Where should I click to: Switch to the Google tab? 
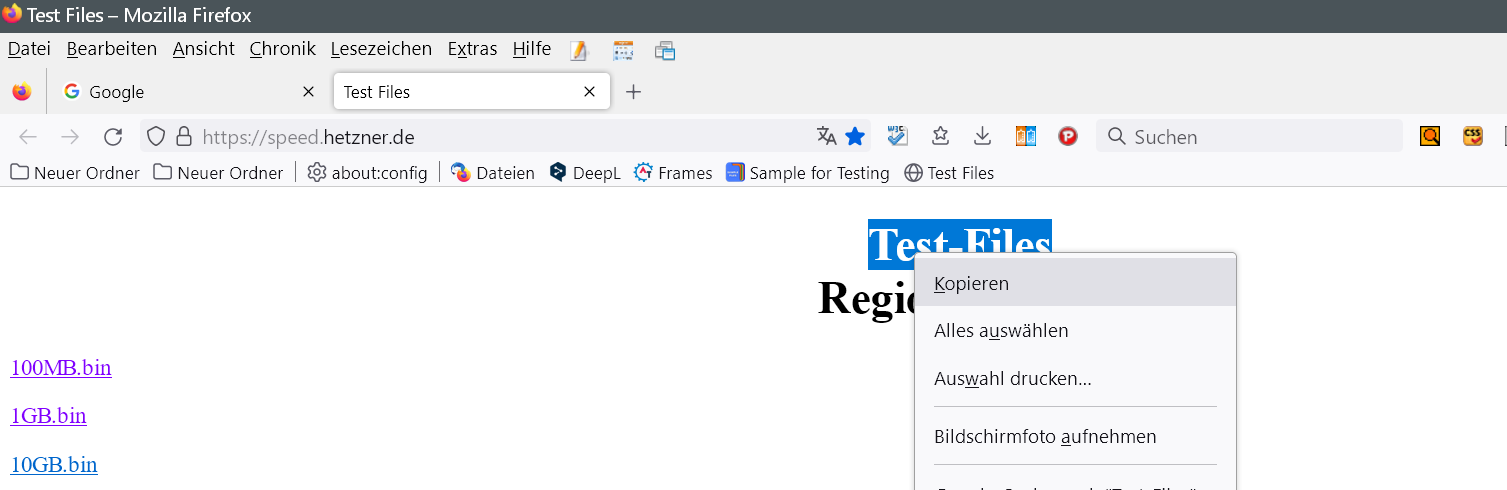(x=180, y=92)
